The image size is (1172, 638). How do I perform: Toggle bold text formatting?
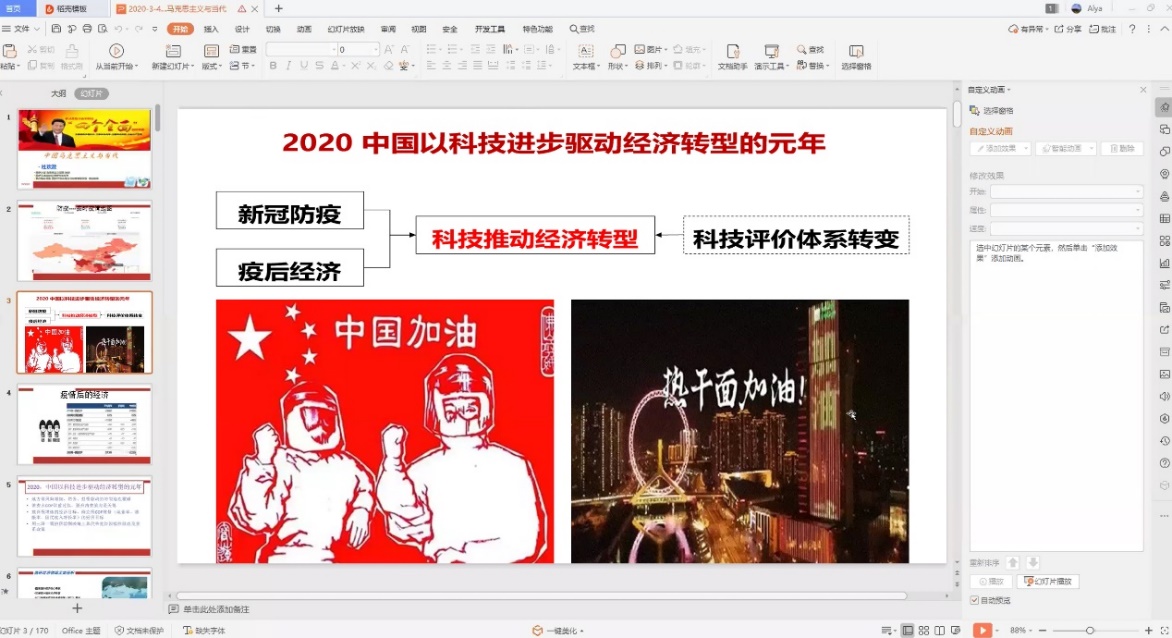(273, 66)
